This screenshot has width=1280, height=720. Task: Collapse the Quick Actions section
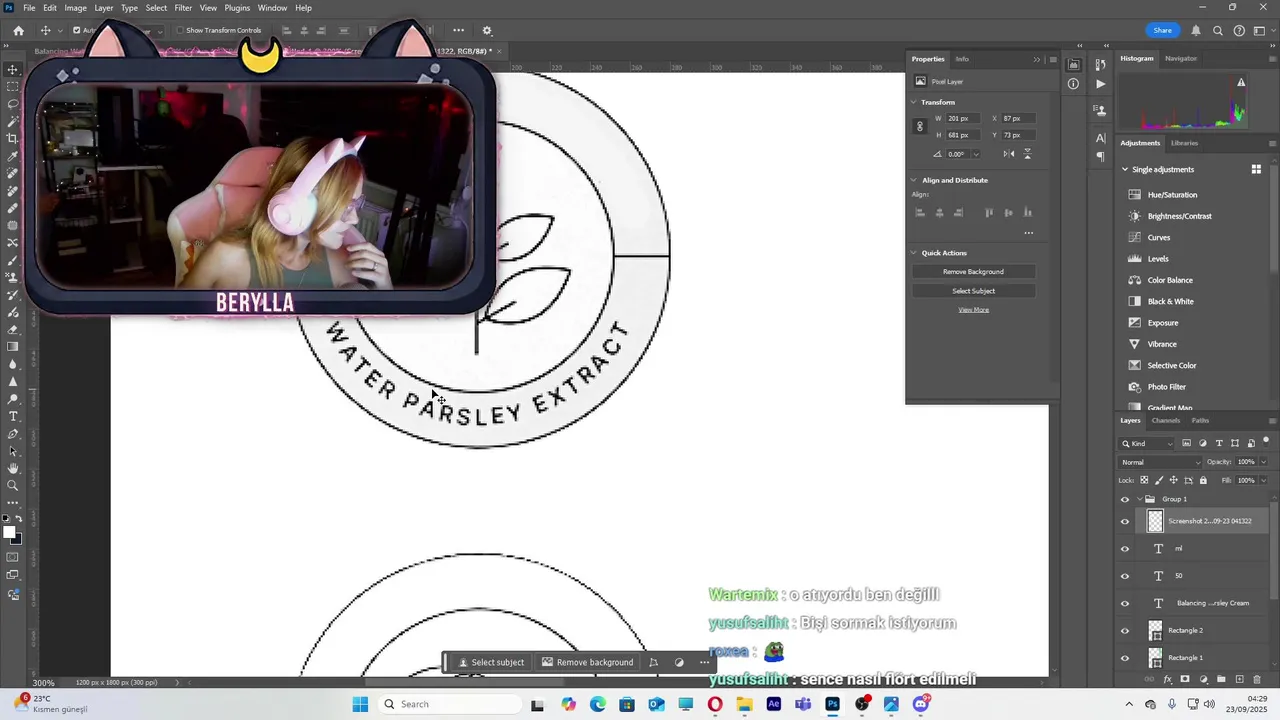pyautogui.click(x=914, y=253)
